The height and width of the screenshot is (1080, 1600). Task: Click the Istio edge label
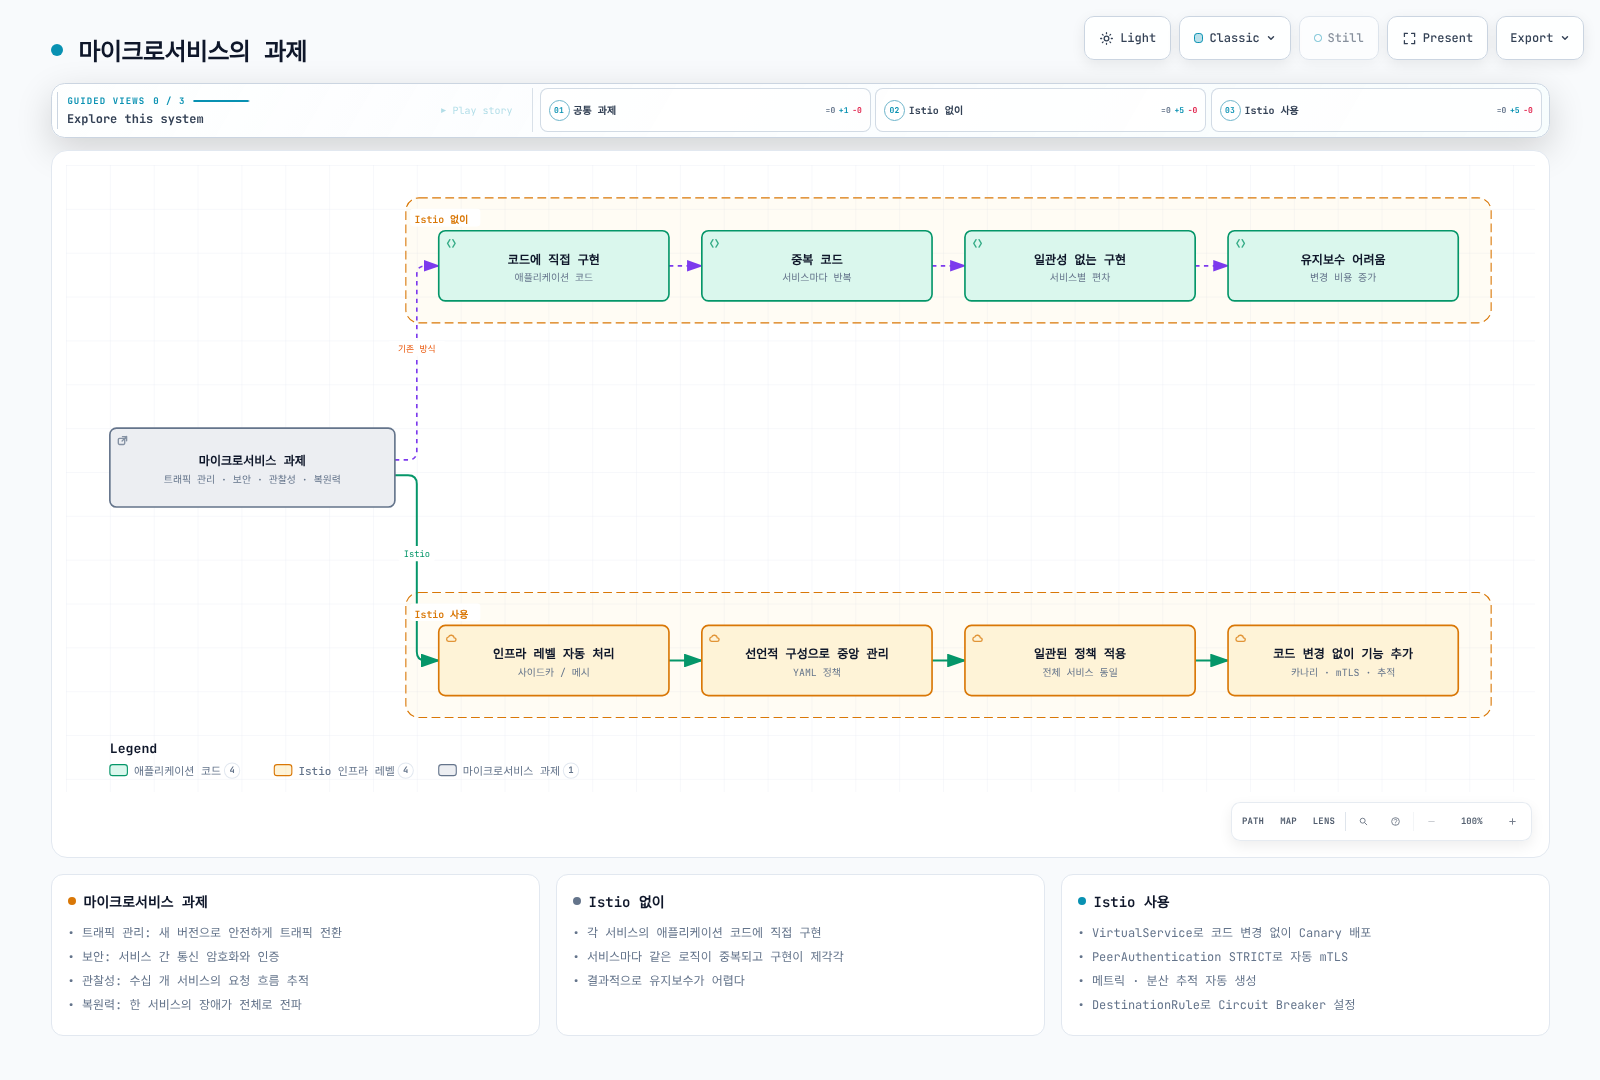coord(417,554)
